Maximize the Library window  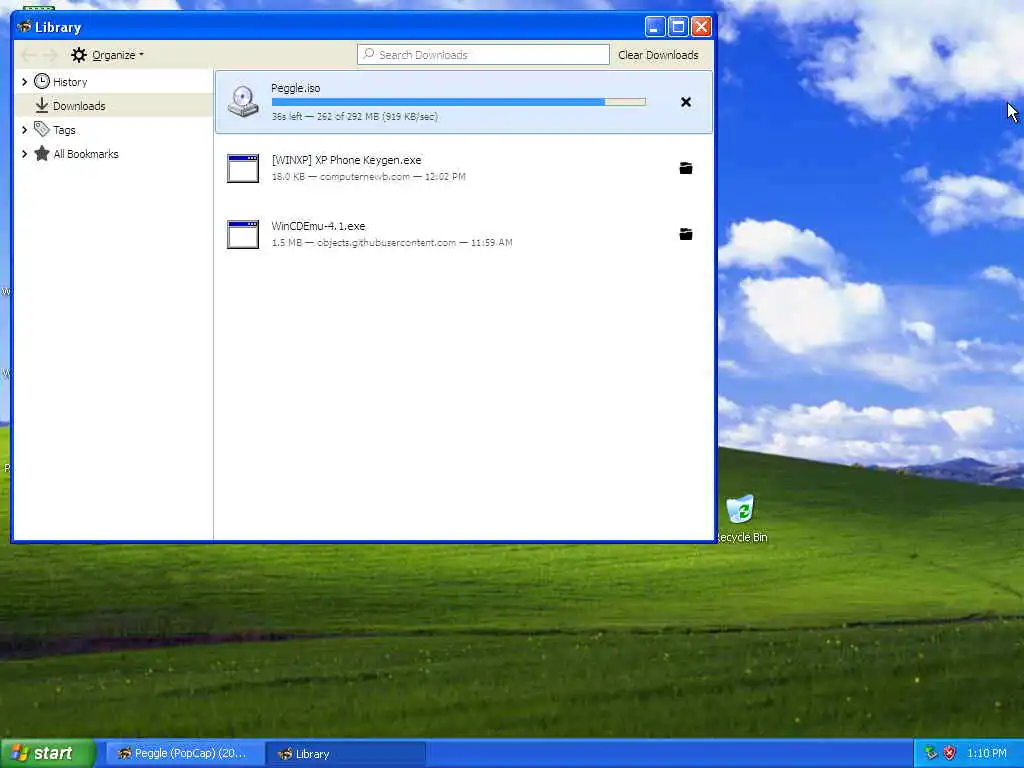[678, 27]
